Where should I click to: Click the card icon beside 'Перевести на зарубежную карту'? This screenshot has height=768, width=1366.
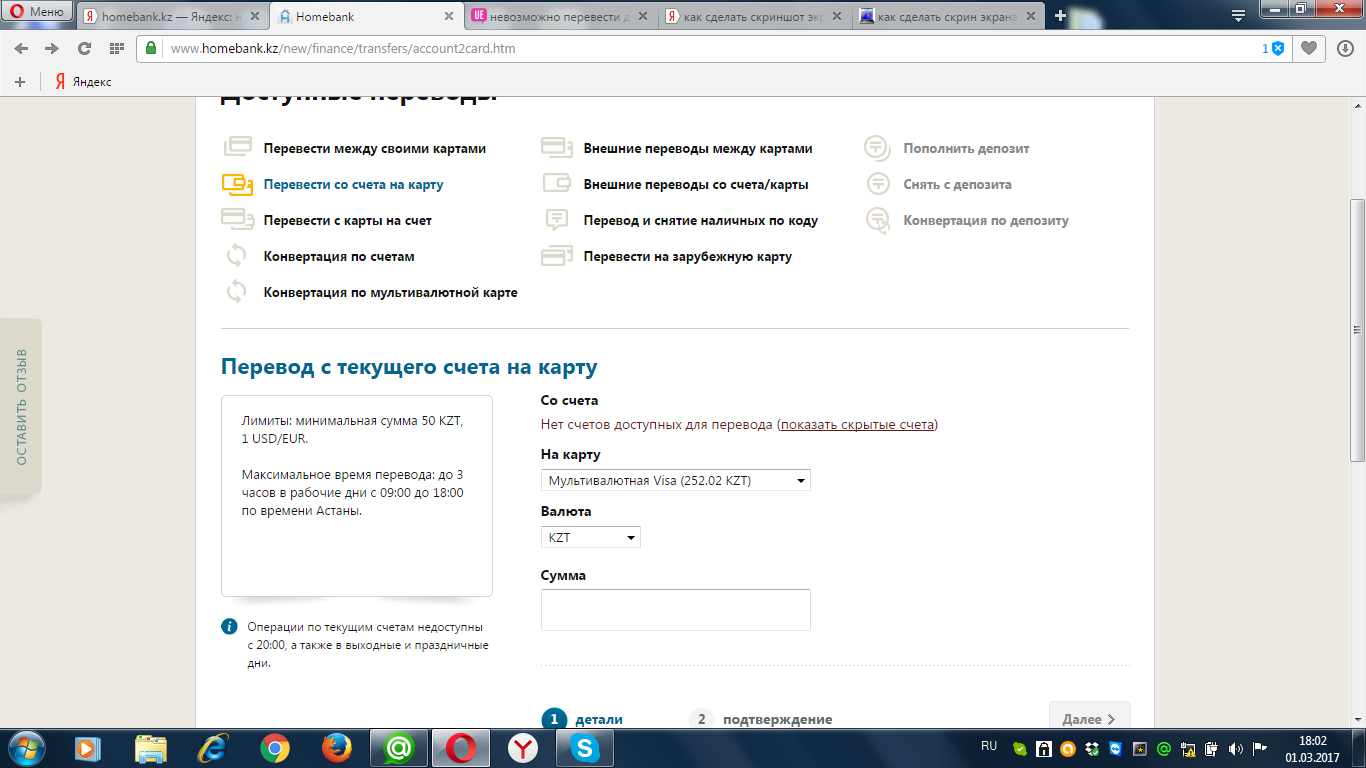[x=557, y=256]
